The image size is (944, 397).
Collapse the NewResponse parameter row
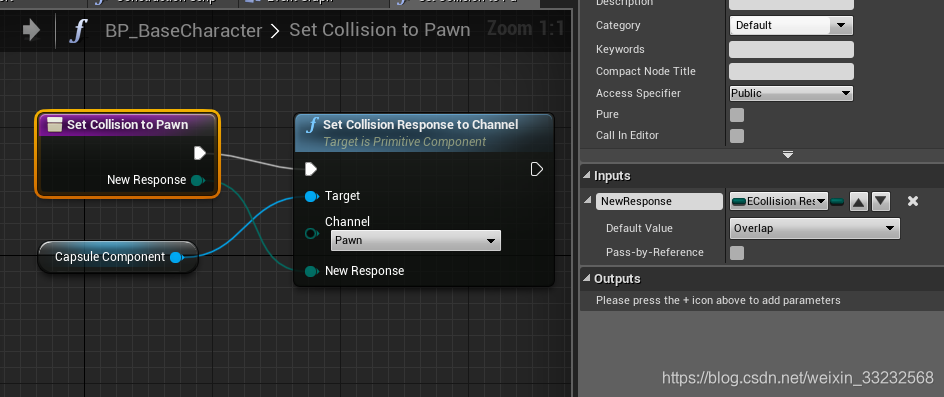coord(588,201)
